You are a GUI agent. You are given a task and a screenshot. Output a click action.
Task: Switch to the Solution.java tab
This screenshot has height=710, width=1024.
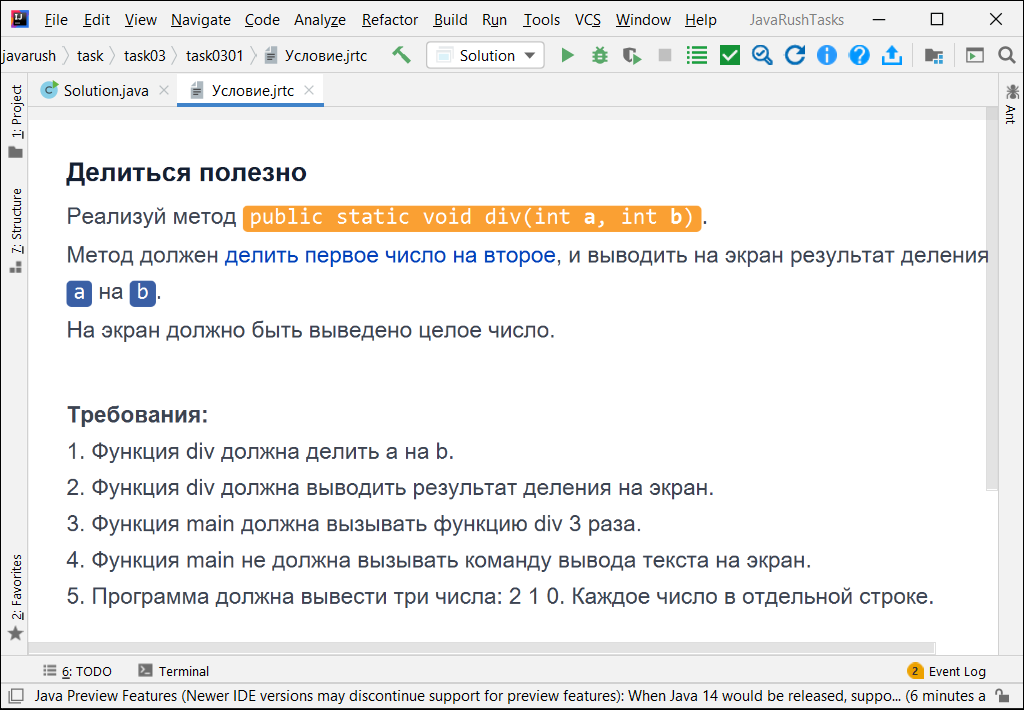point(106,90)
